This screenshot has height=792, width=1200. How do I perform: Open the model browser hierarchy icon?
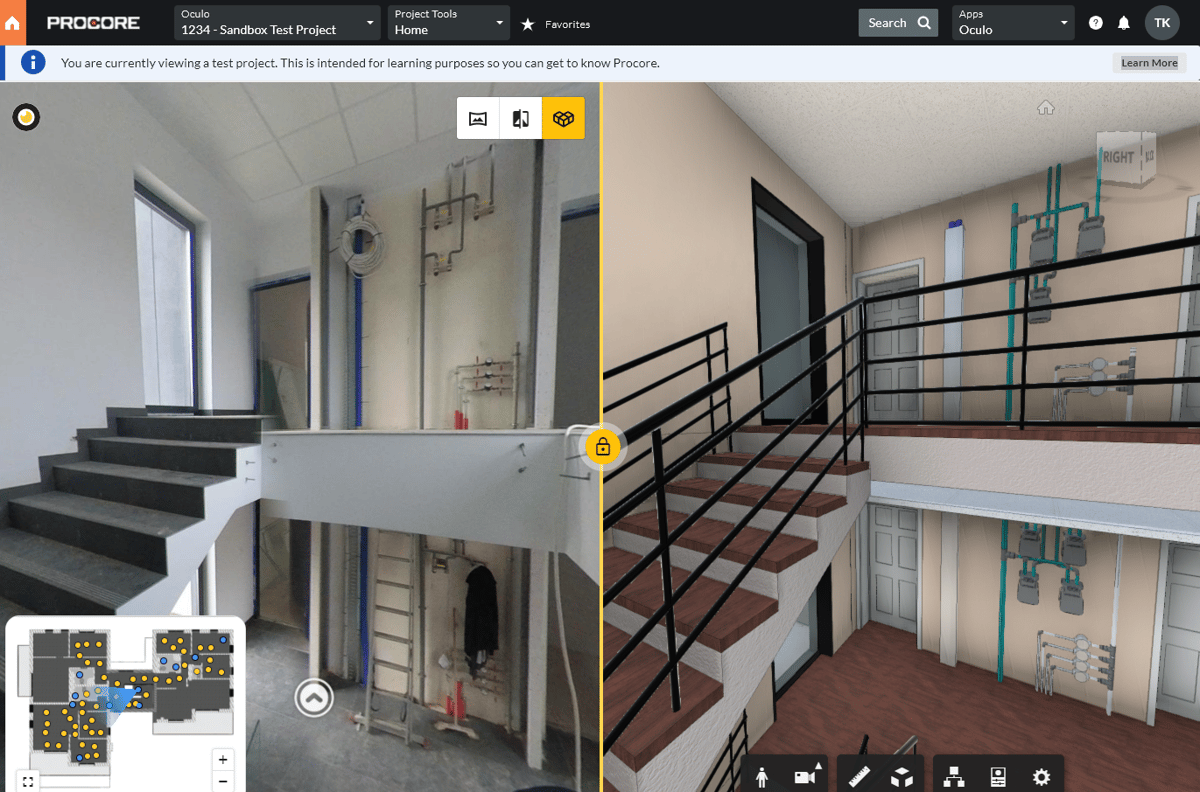[x=954, y=776]
